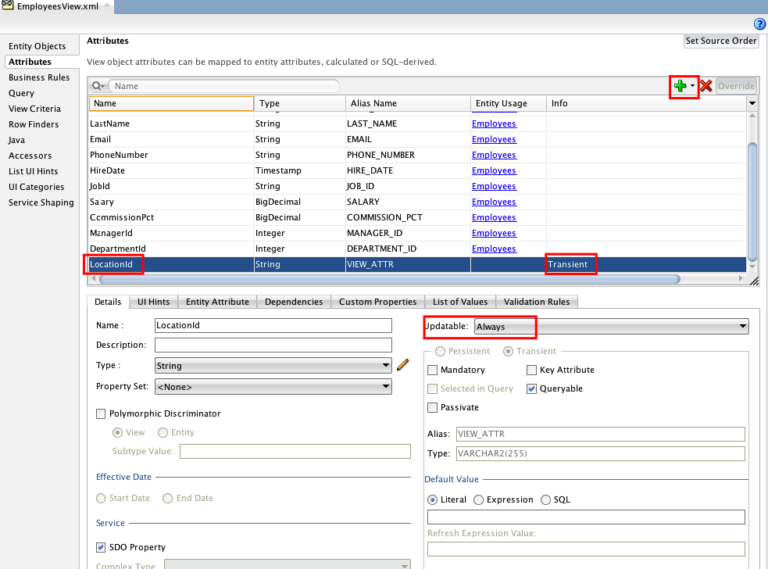768x569 pixels.
Task: Open the Type String dropdown
Action: [272, 366]
